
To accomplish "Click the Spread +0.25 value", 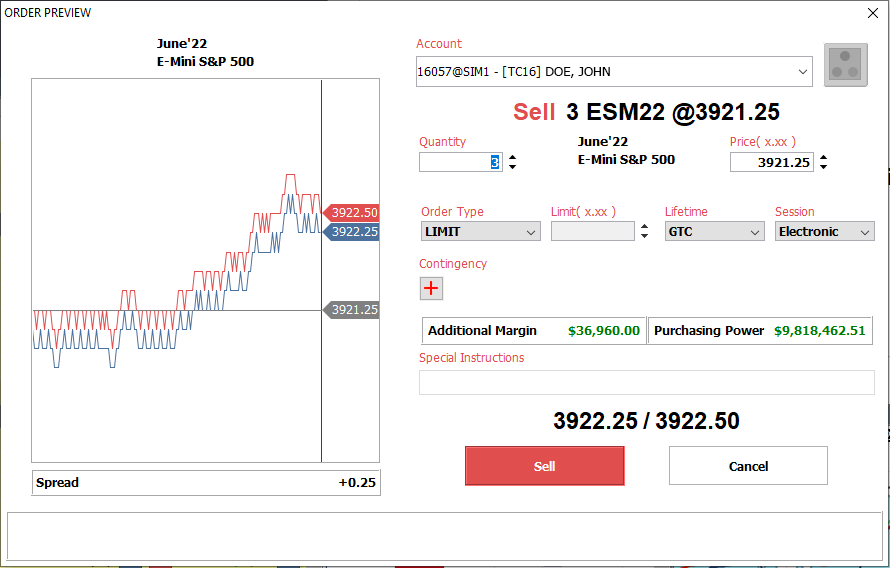I will (357, 483).
